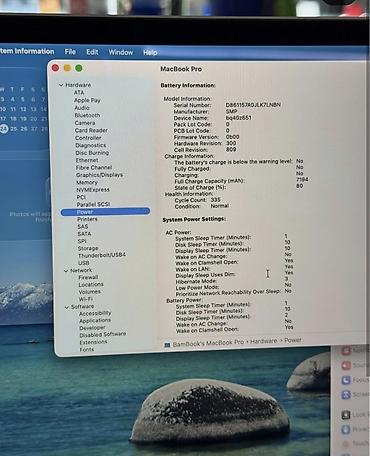The width and height of the screenshot is (370, 456).
Task: Select Apple Pay in the sidebar
Action: point(87,100)
